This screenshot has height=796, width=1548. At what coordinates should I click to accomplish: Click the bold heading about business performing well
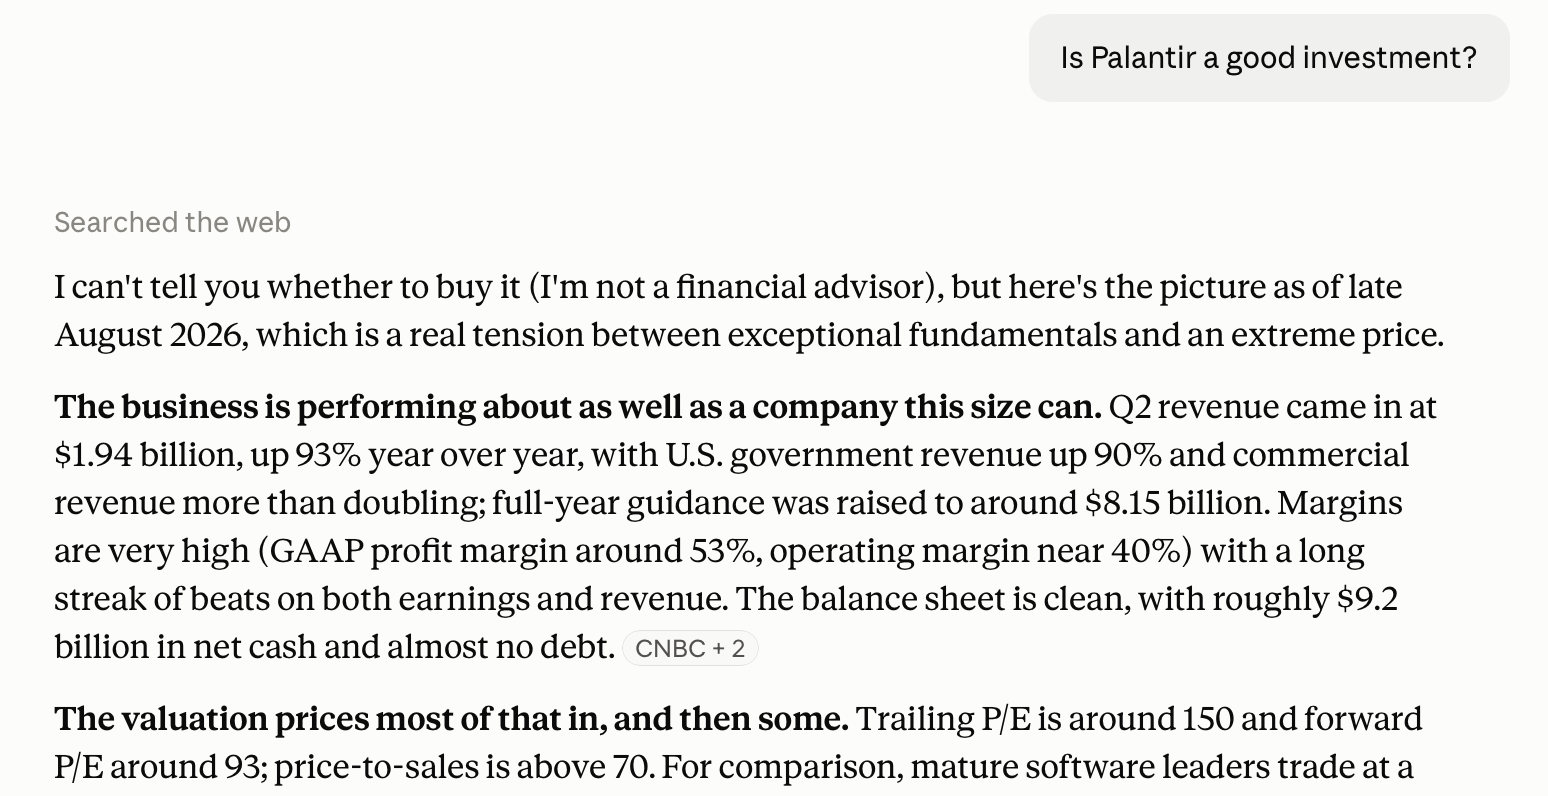coord(578,407)
